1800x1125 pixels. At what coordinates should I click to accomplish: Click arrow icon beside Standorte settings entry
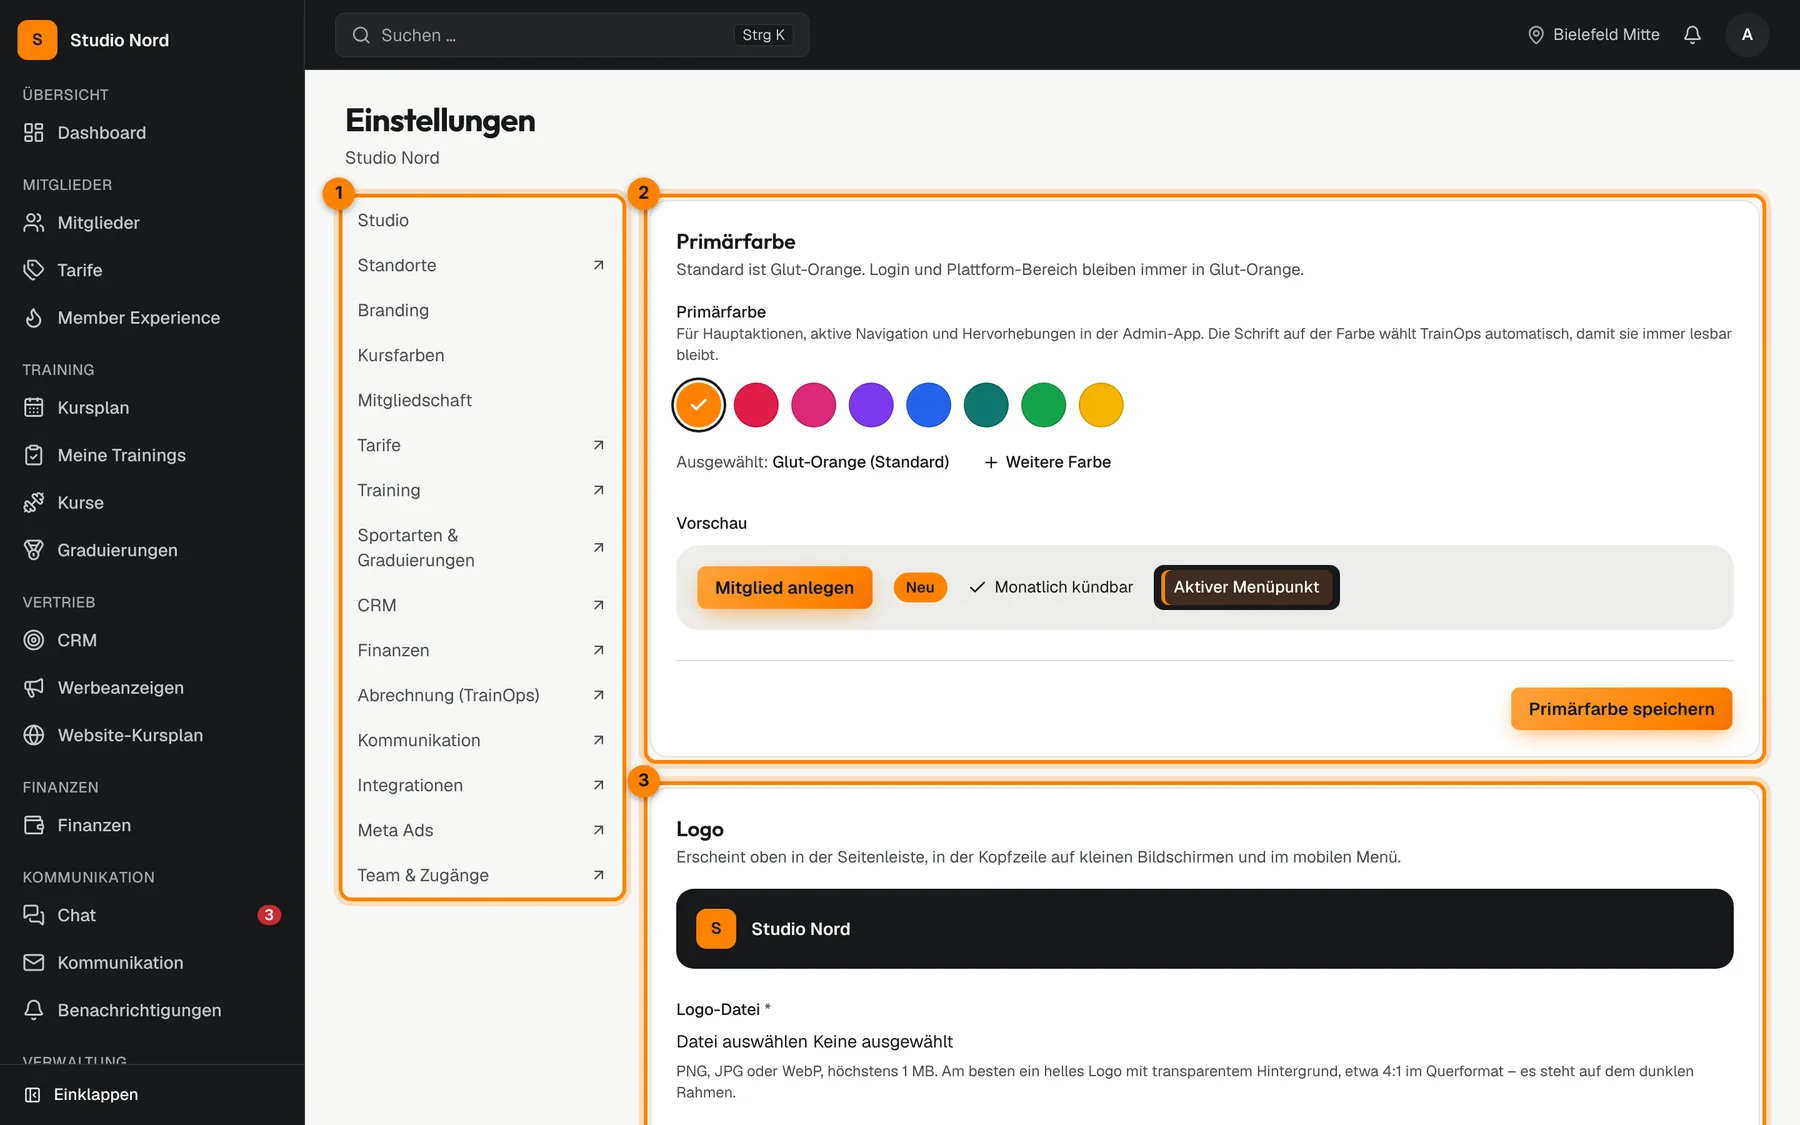[598, 265]
